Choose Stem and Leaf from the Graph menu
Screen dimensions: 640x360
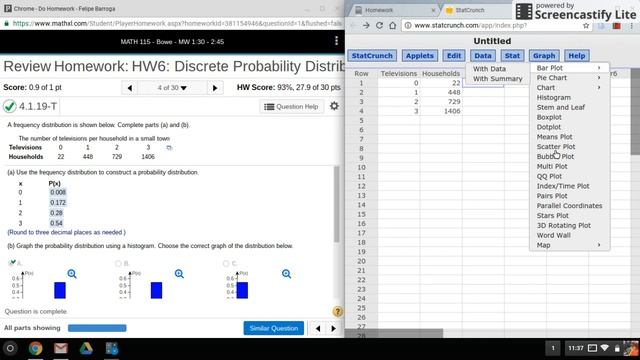point(560,107)
